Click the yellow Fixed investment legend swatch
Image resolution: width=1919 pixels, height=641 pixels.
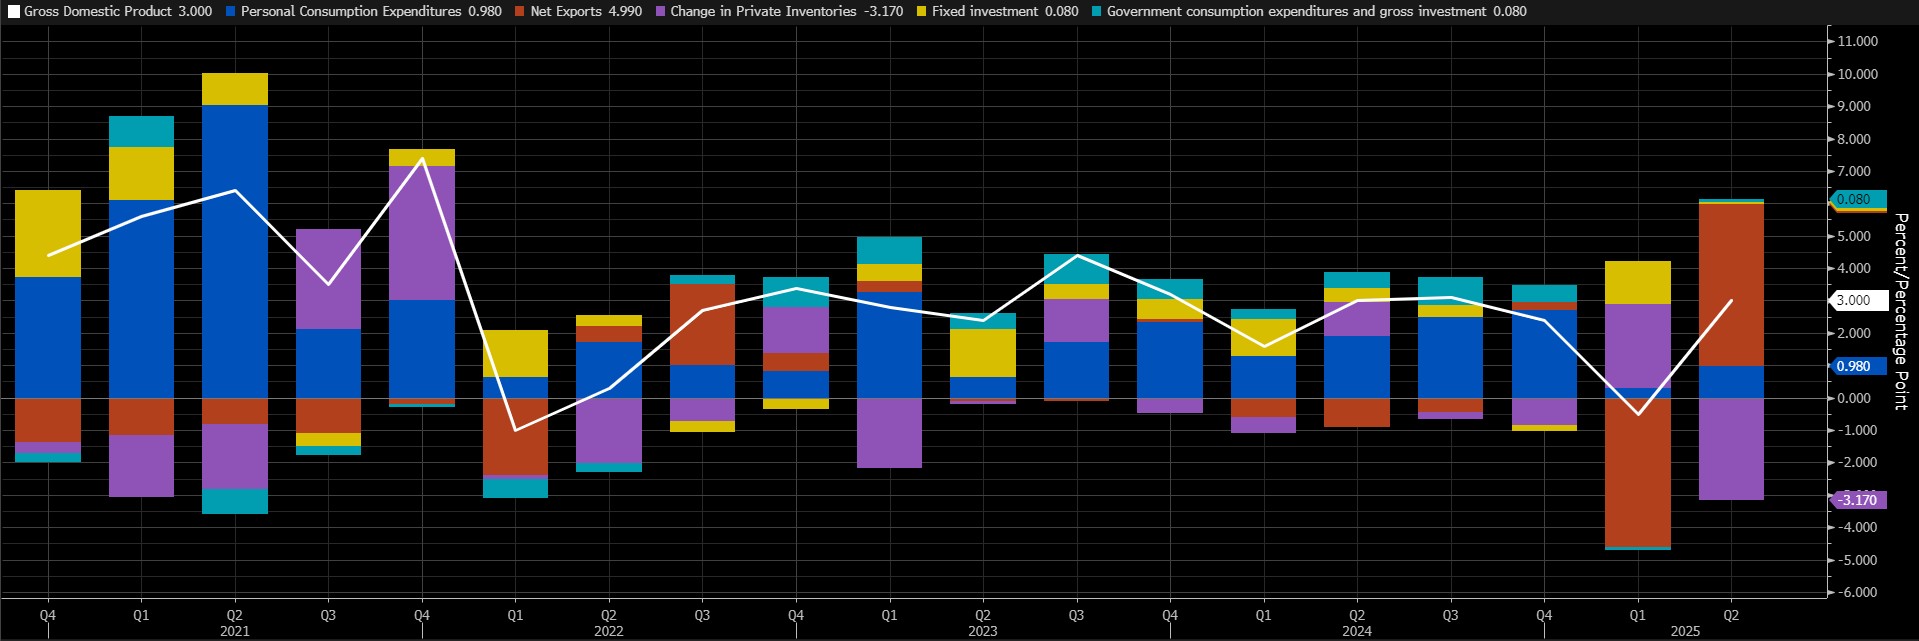pos(921,11)
